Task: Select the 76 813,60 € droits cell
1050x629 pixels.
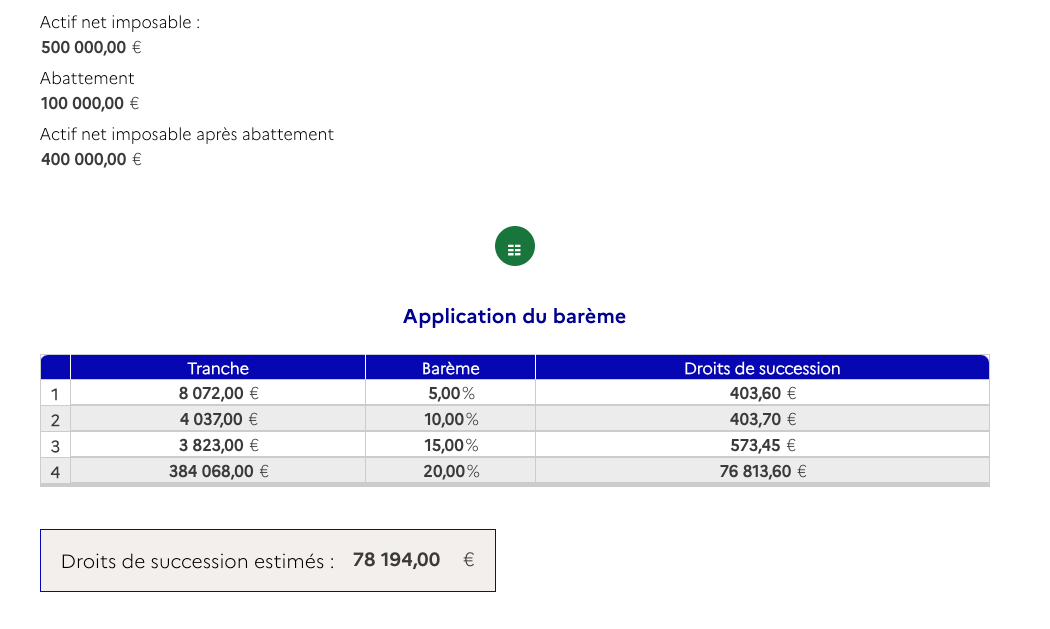Action: (x=763, y=472)
